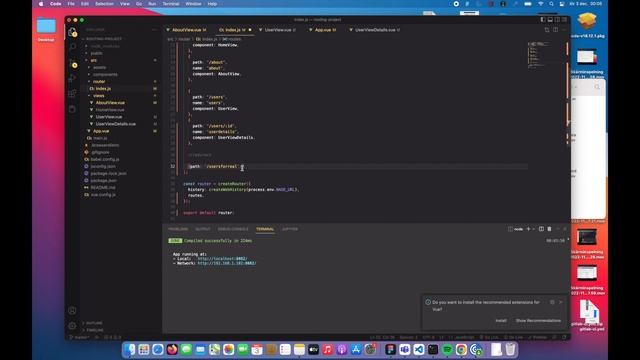Expand the components folder
Image resolution: width=640 pixels, height=360 pixels.
(x=105, y=74)
